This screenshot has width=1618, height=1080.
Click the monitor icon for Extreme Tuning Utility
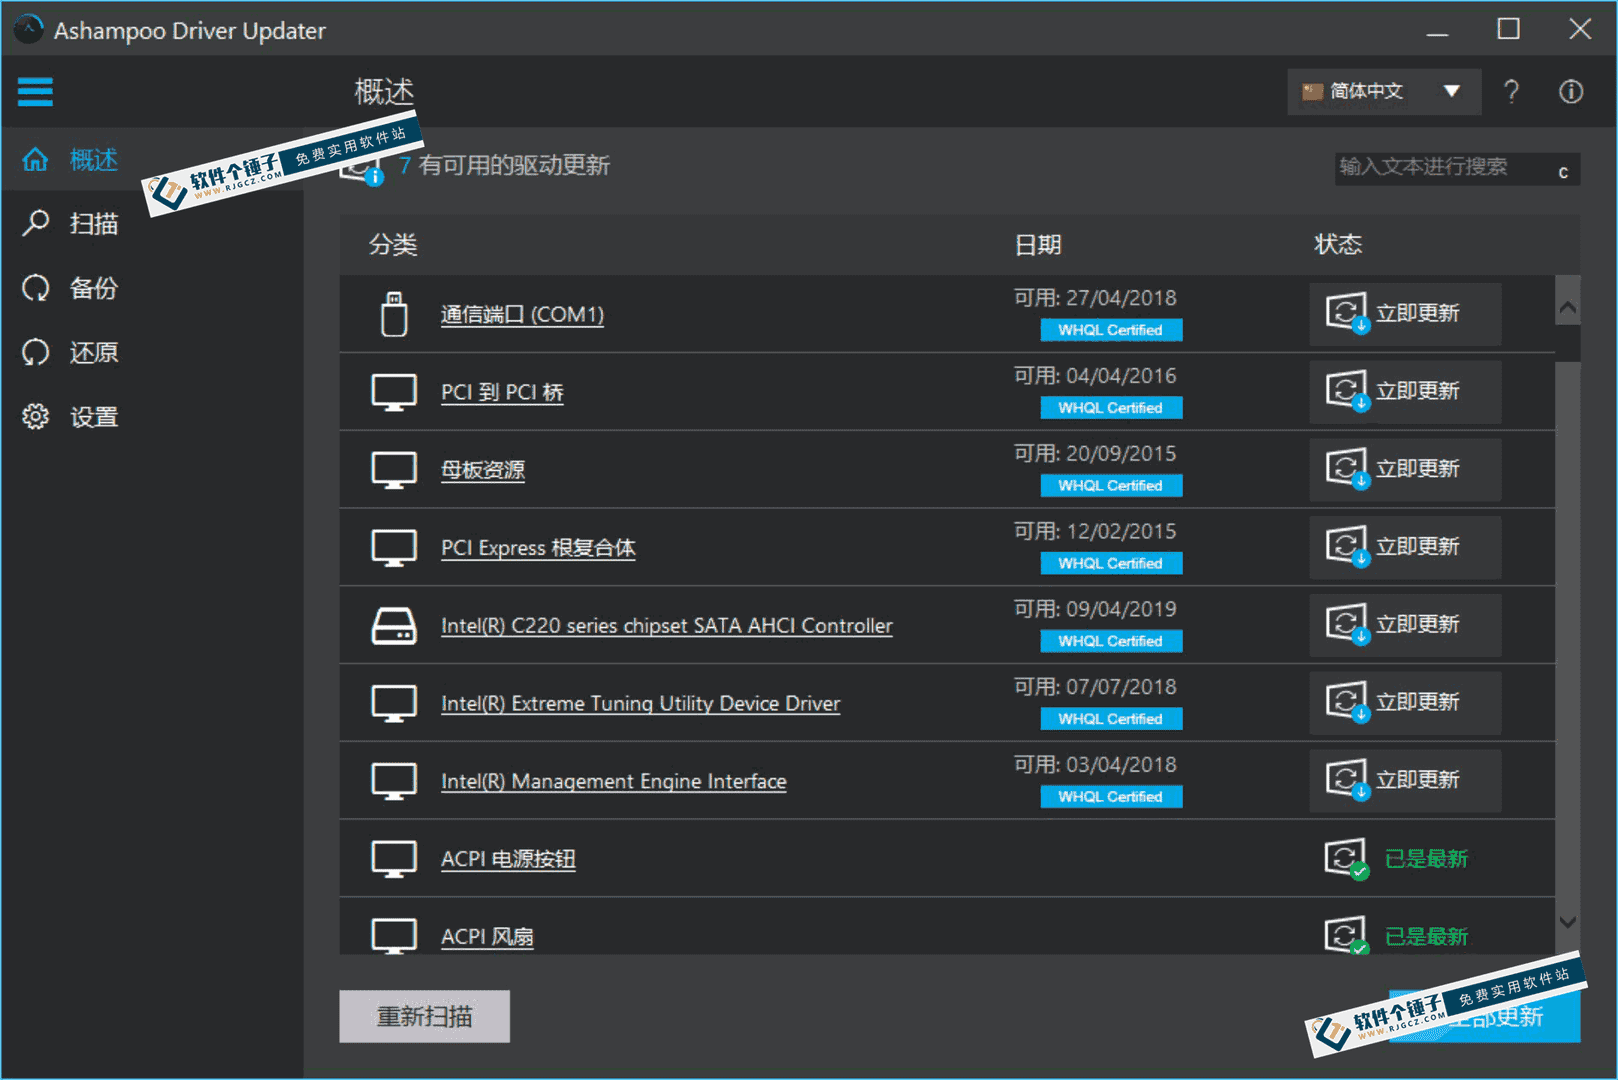pyautogui.click(x=394, y=703)
